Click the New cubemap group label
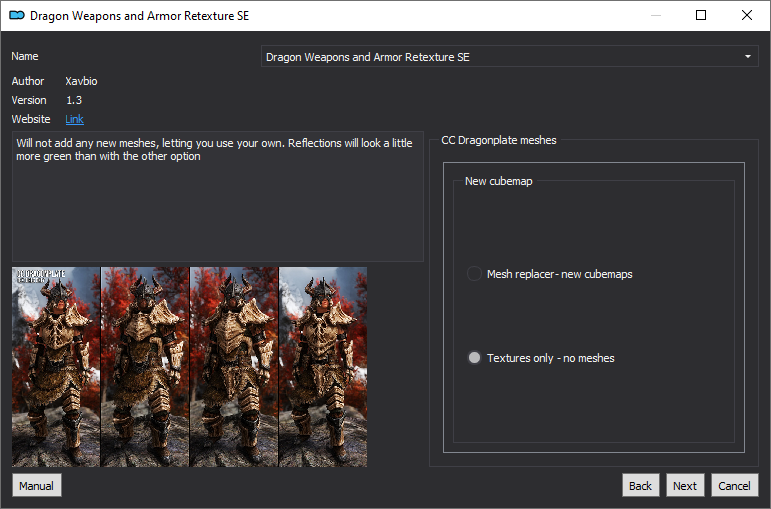Viewport: 771px width, 509px height. tap(499, 181)
